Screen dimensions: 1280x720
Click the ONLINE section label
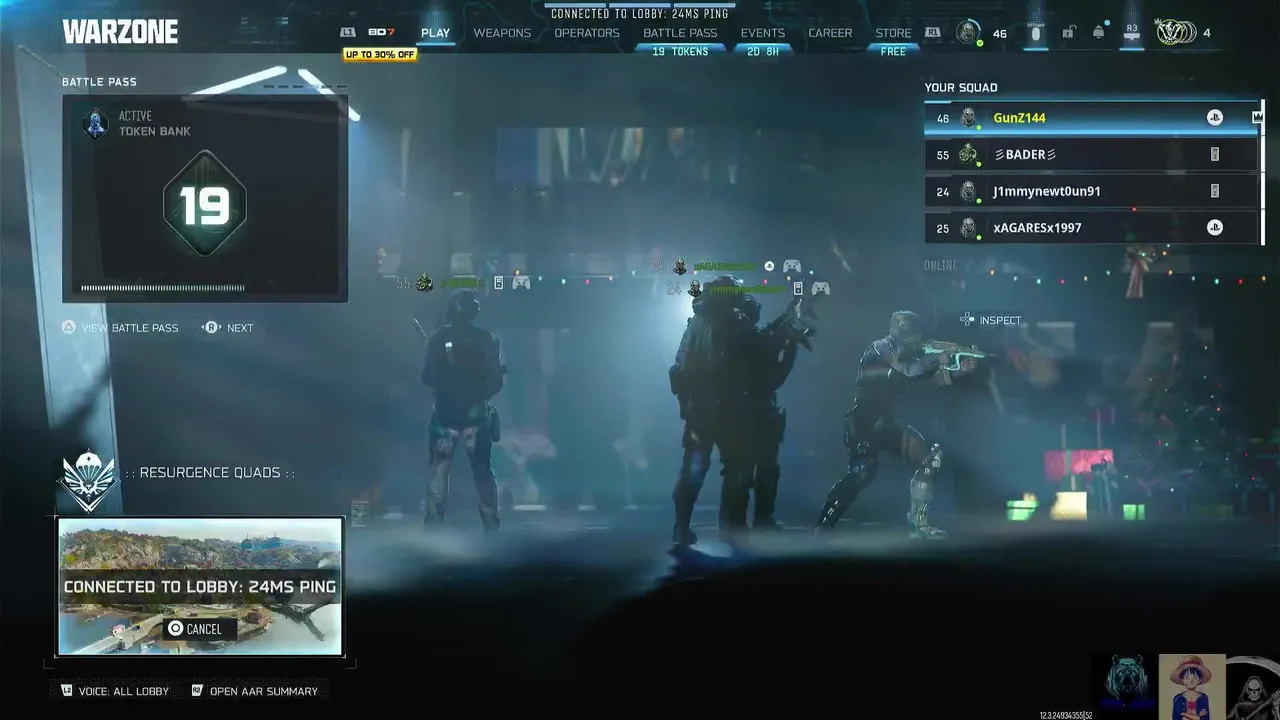coord(941,266)
